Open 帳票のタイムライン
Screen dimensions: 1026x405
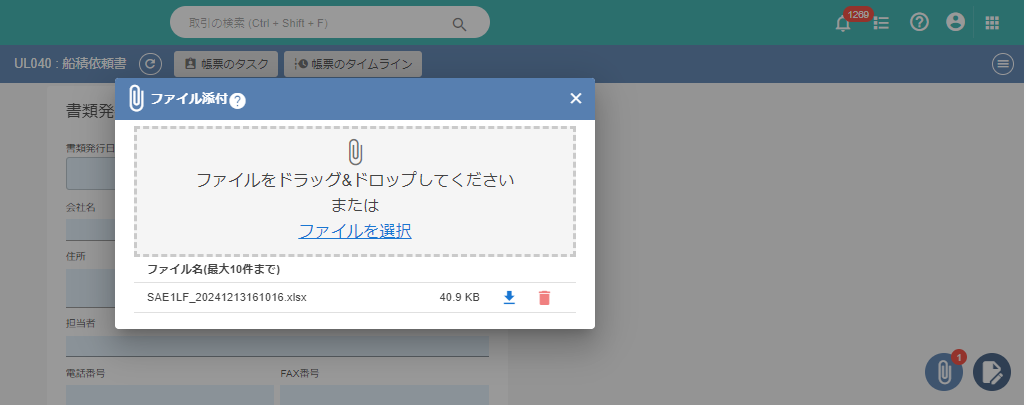point(353,64)
